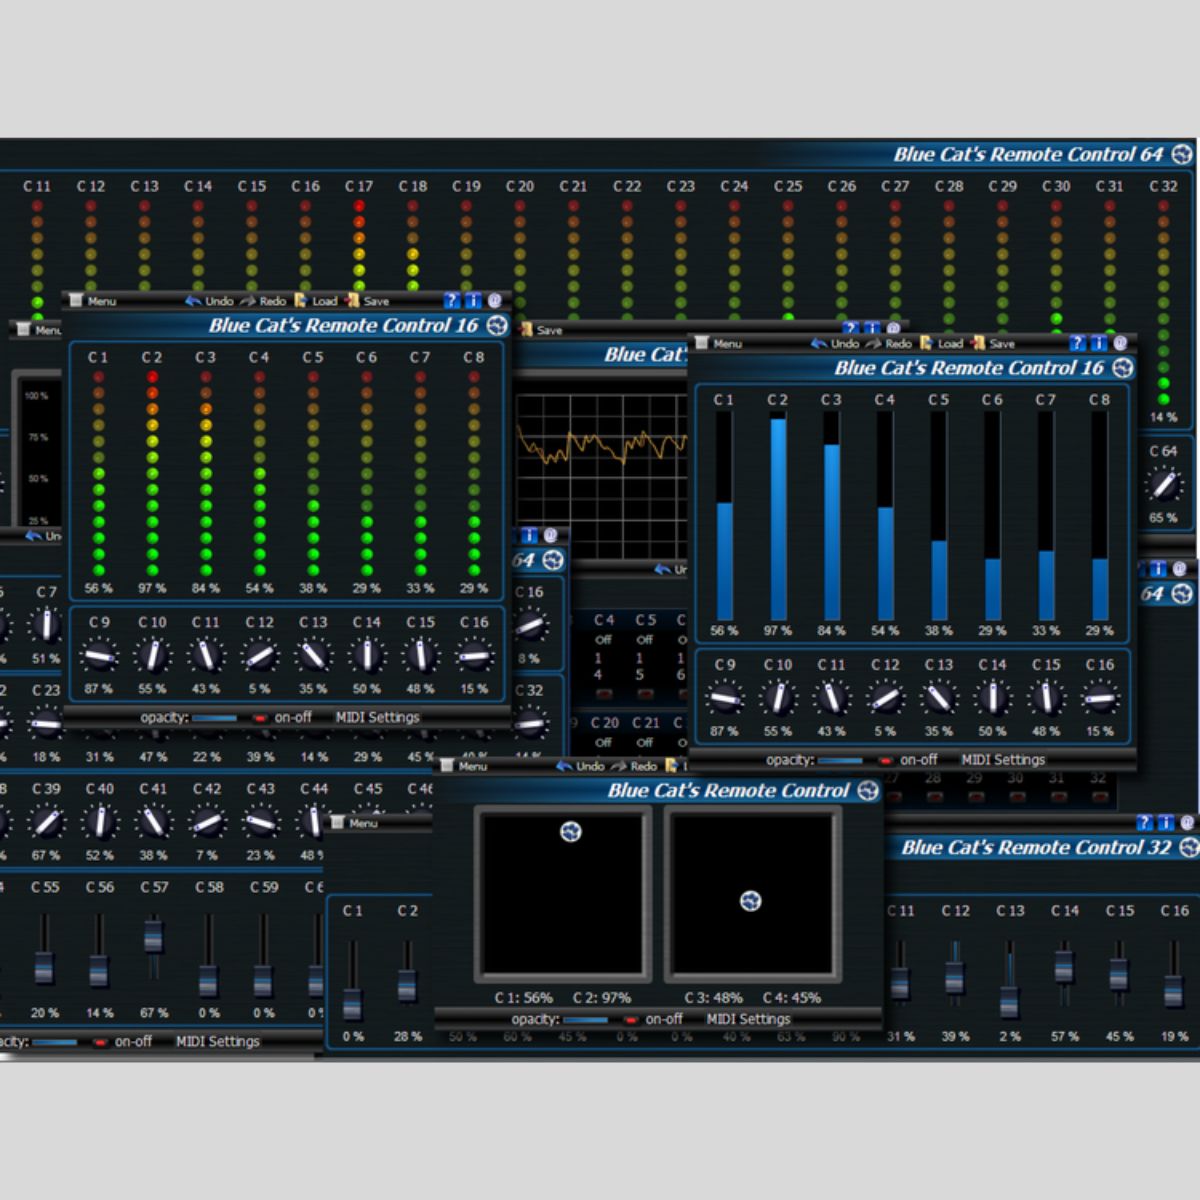Click the C55 fader showing 20%

click(x=44, y=968)
